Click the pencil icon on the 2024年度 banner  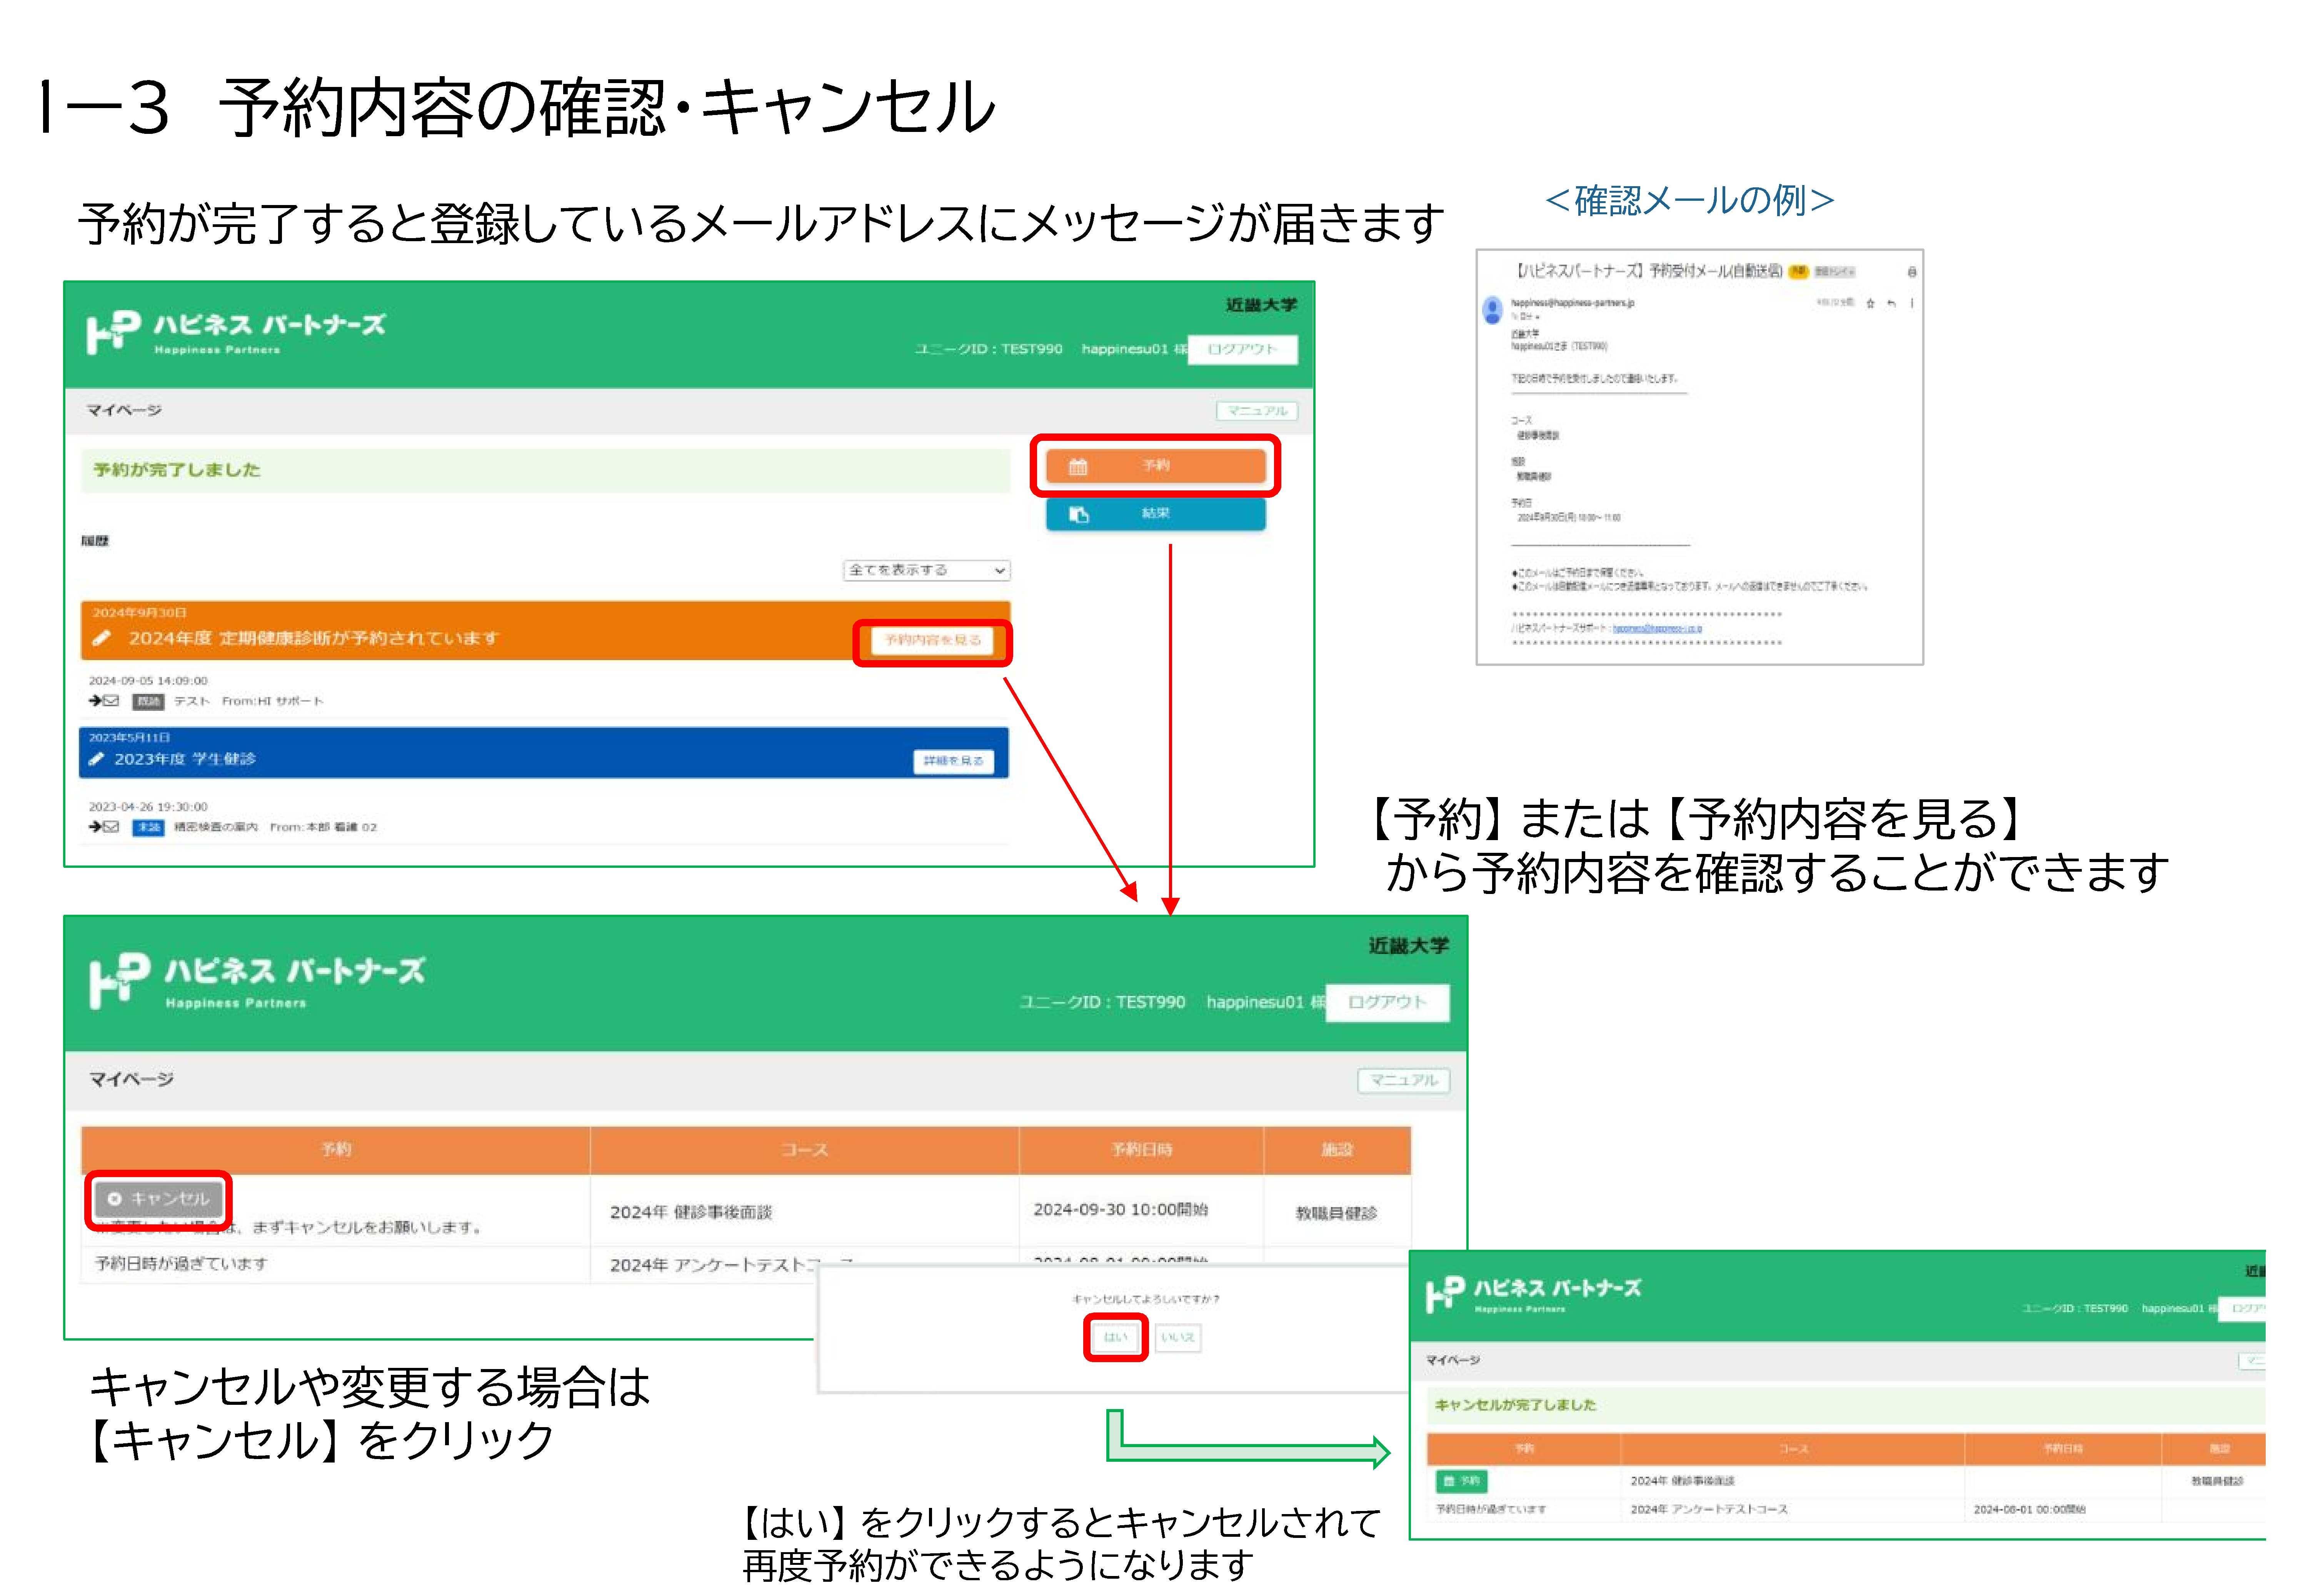(x=101, y=638)
